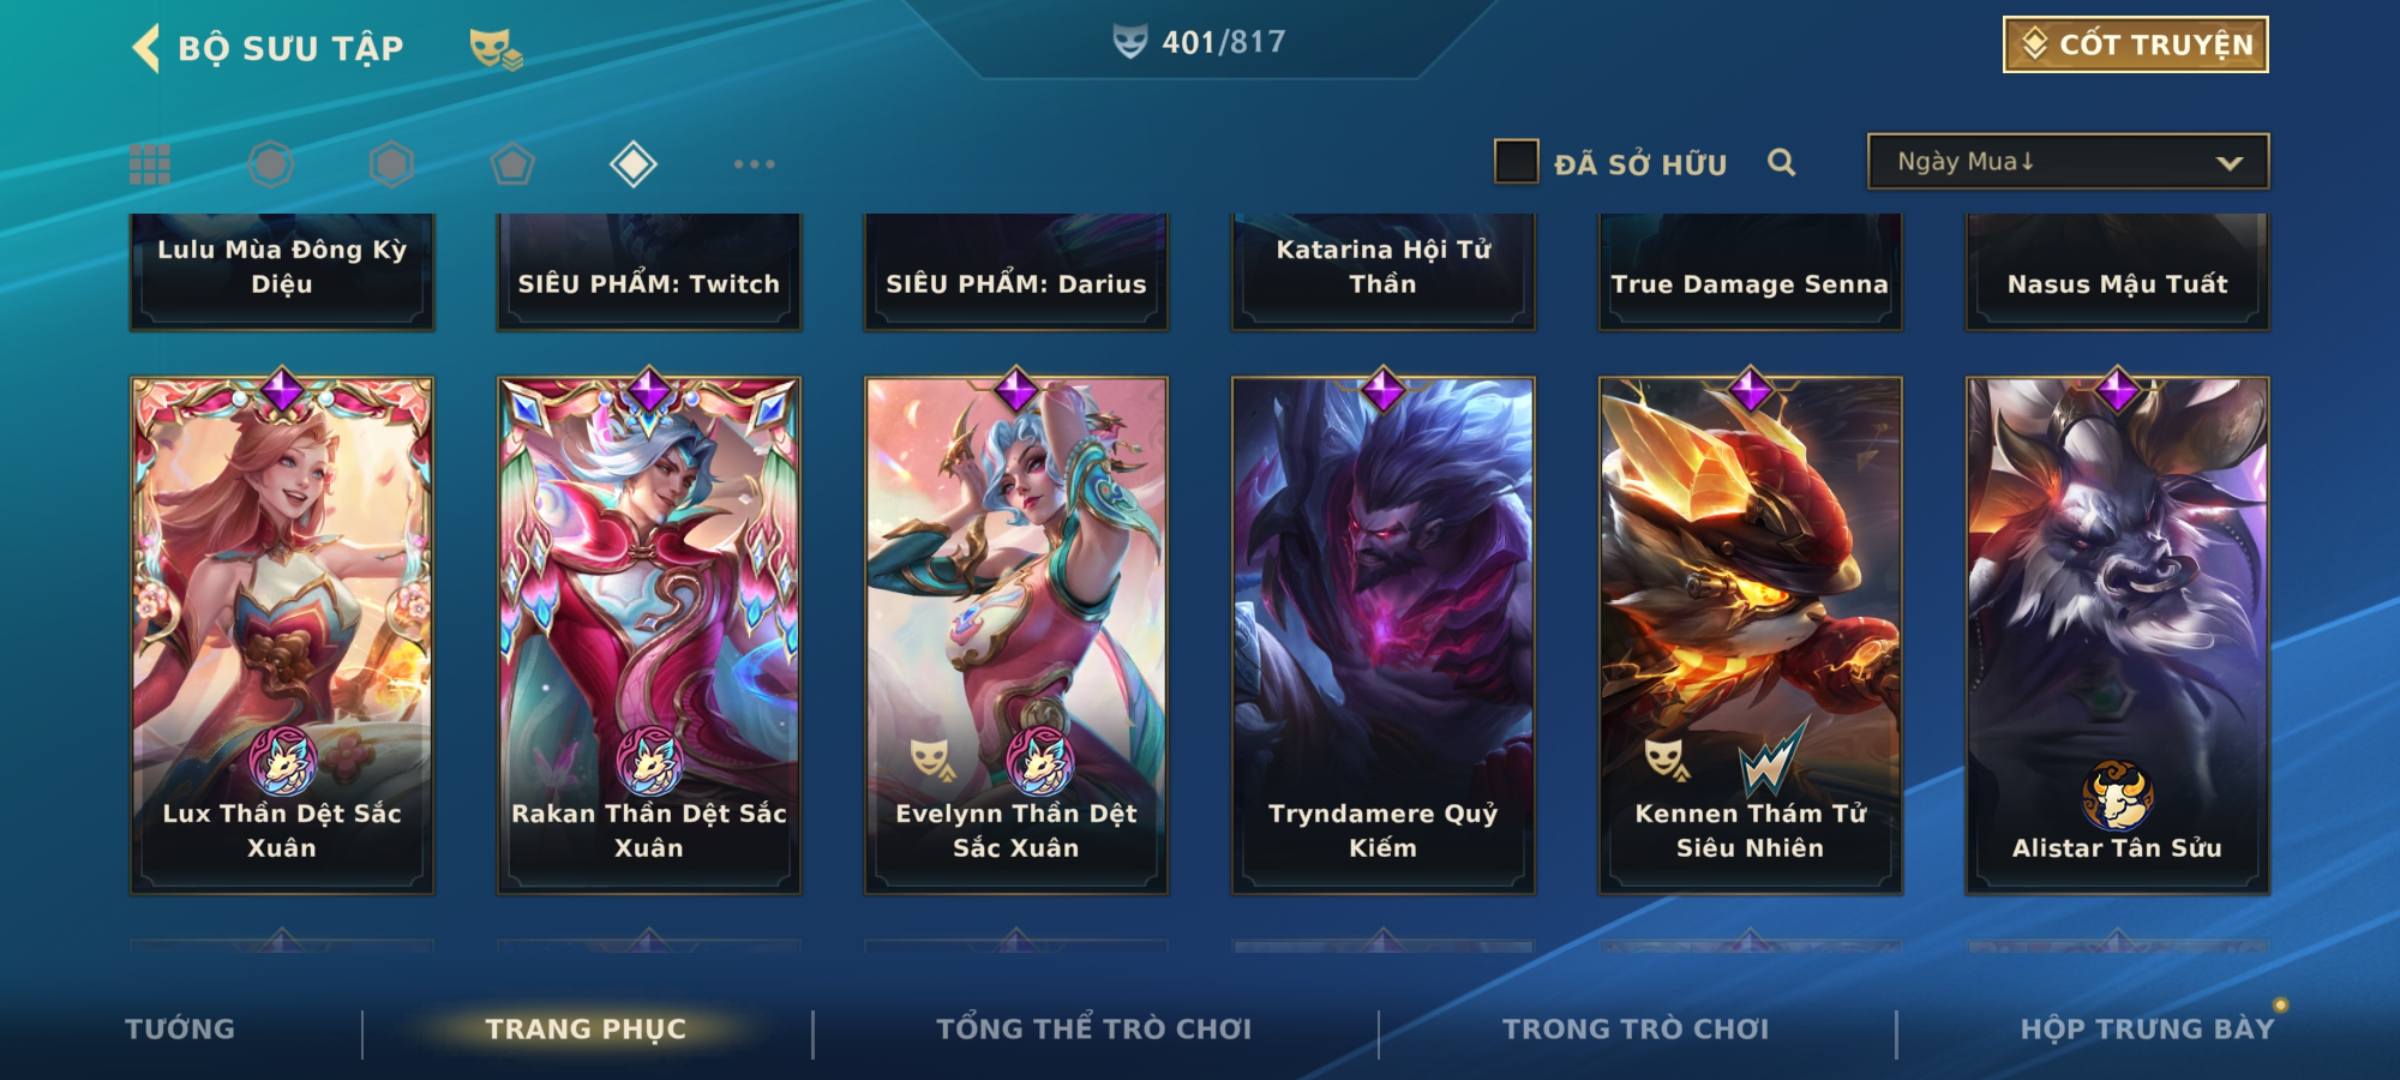The width and height of the screenshot is (2400, 1080).
Task: Open the Trong Trò Chơi tab
Action: click(1636, 1029)
